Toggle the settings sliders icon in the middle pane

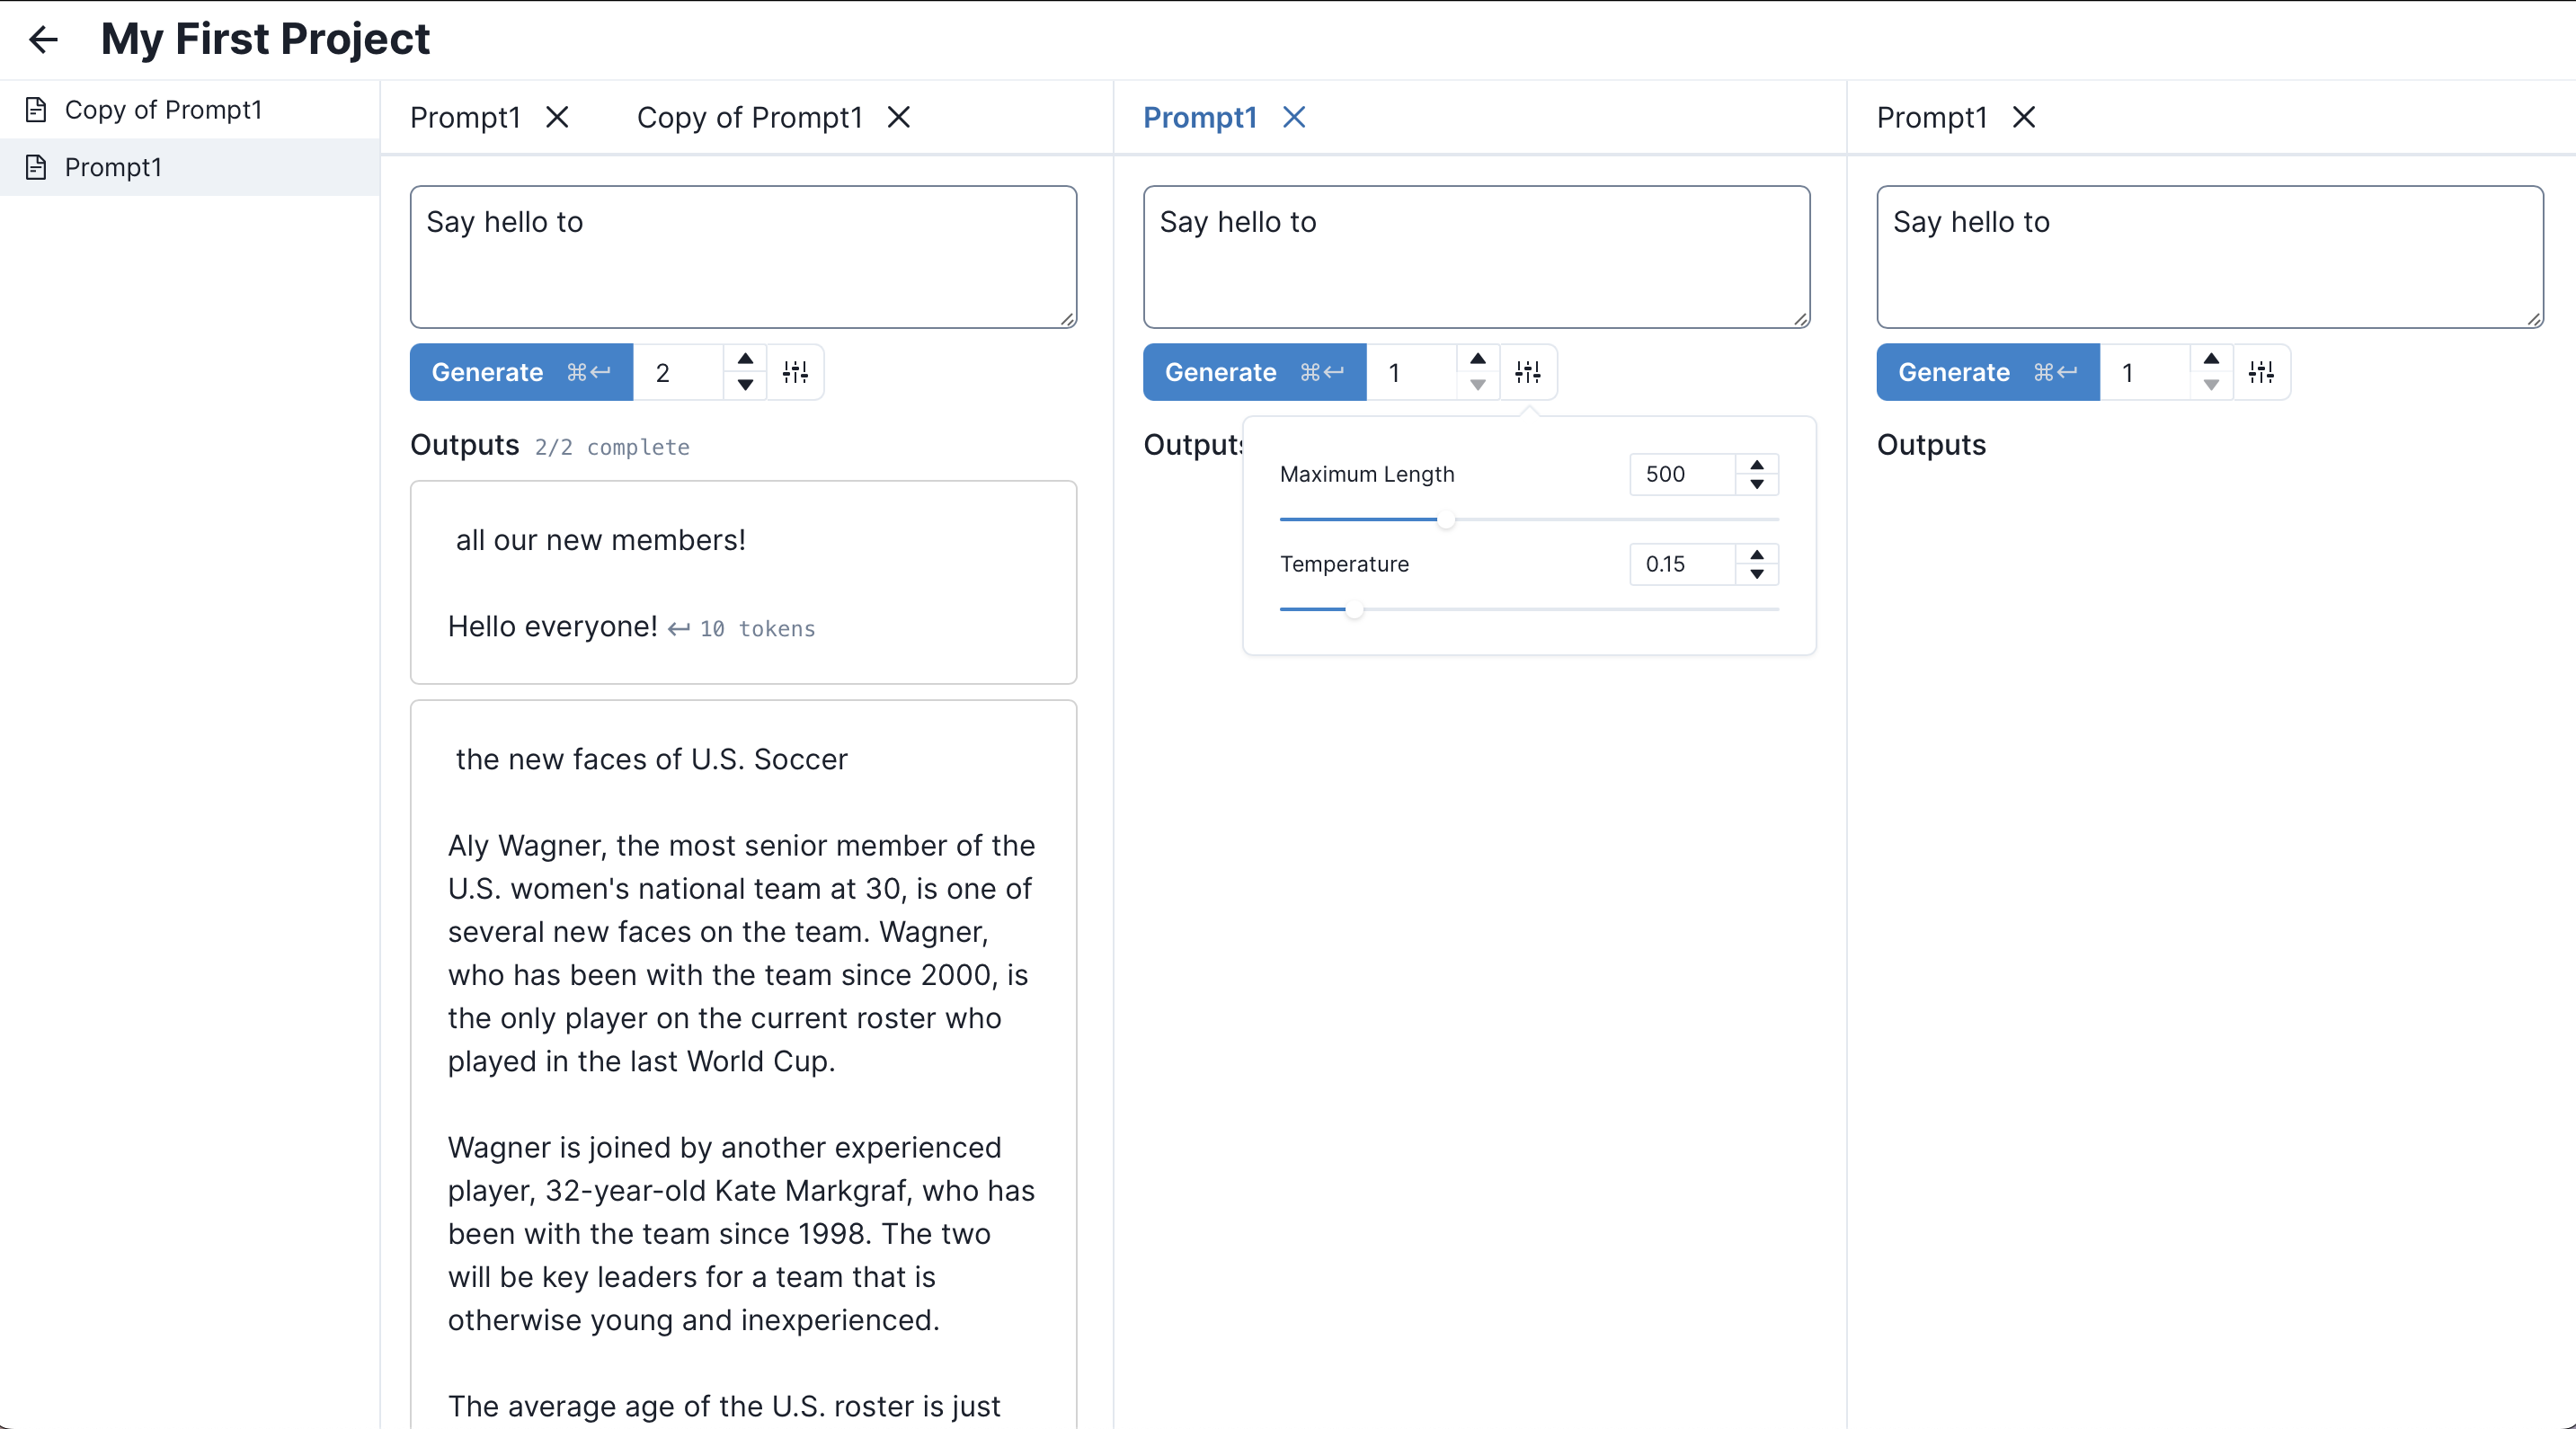pos(1528,372)
